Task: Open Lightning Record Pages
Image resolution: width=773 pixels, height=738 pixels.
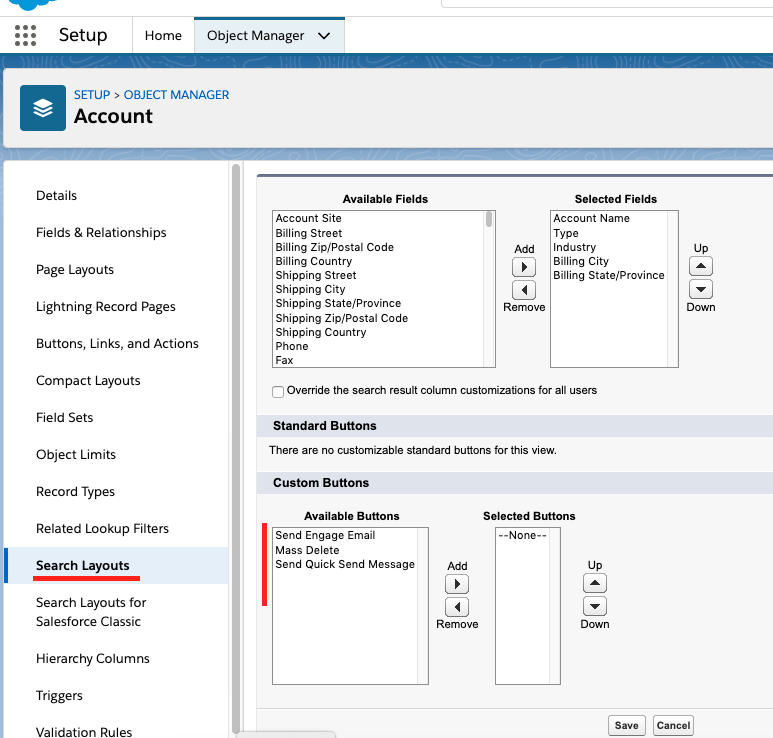Action: pos(105,307)
